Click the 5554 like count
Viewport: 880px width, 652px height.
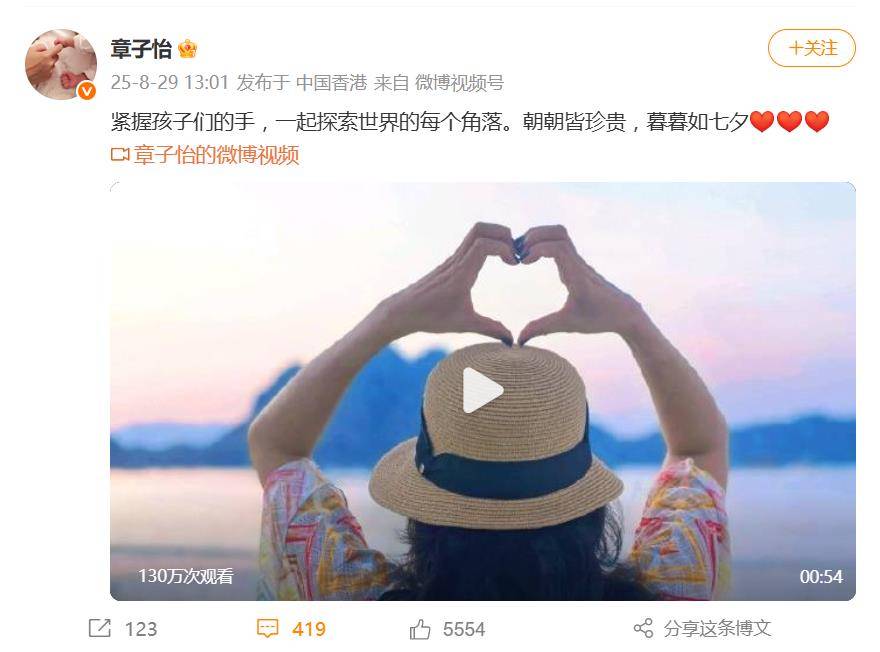click(x=464, y=629)
